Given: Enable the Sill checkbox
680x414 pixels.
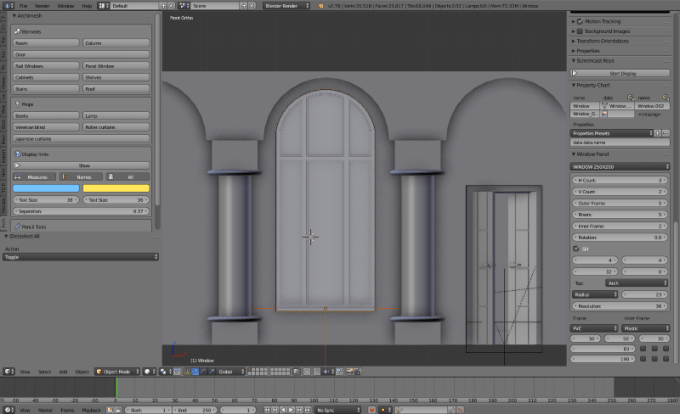Looking at the screenshot, I should coord(576,249).
